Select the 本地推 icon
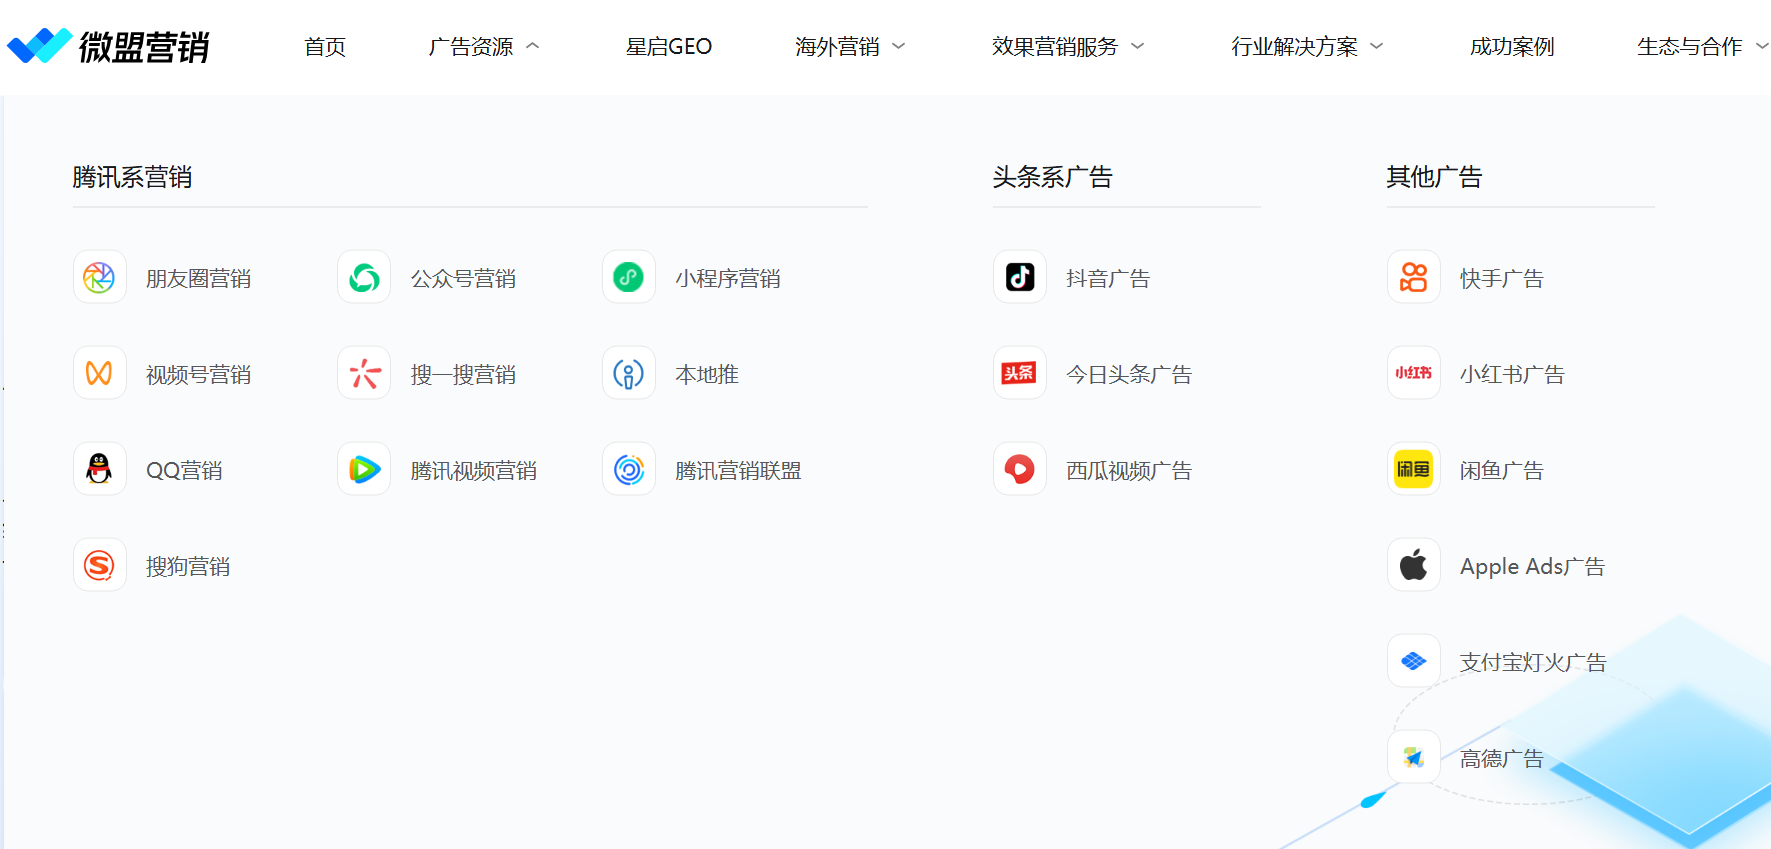The image size is (1771, 849). click(x=629, y=373)
